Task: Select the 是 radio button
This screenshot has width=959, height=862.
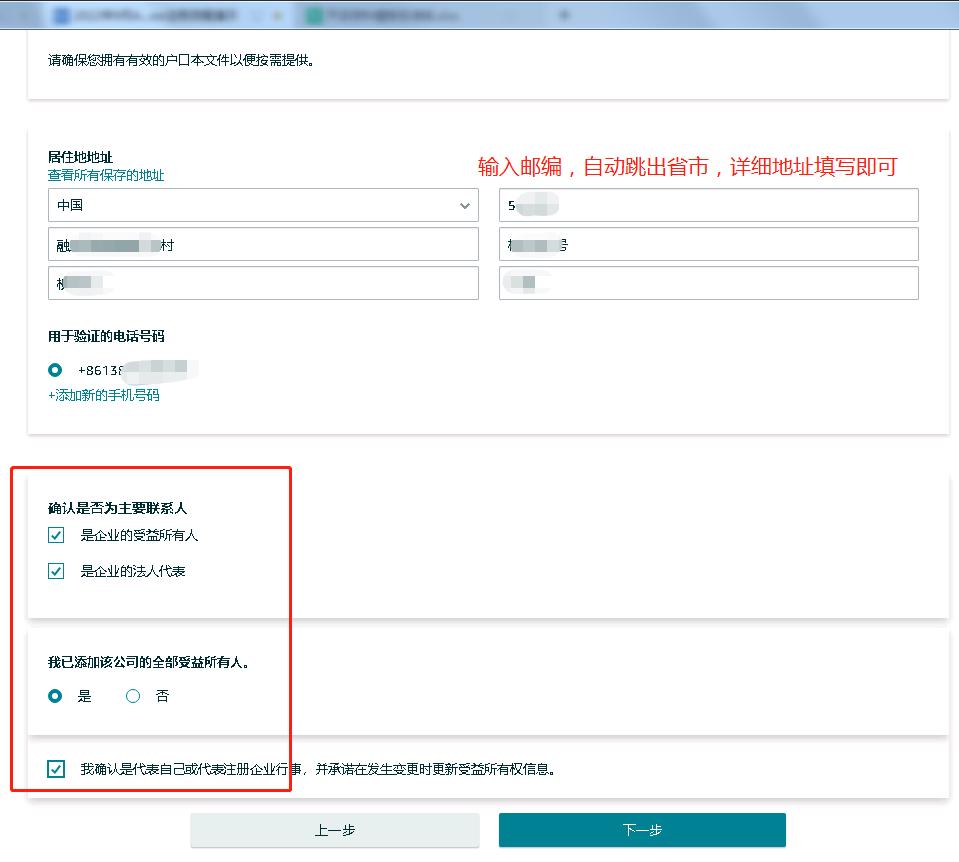Action: (56, 696)
